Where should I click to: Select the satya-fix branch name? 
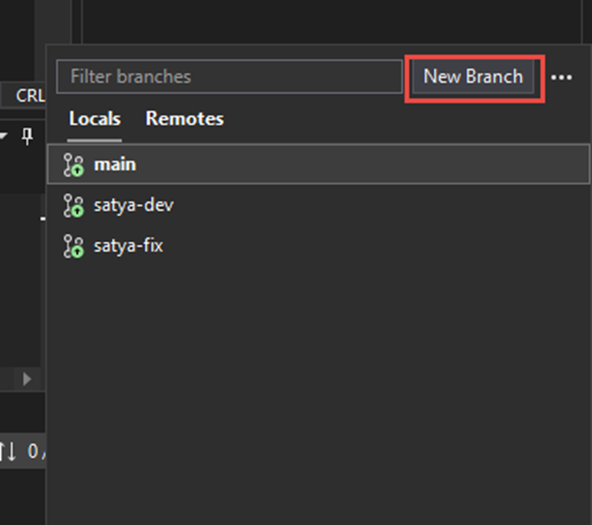coord(128,246)
